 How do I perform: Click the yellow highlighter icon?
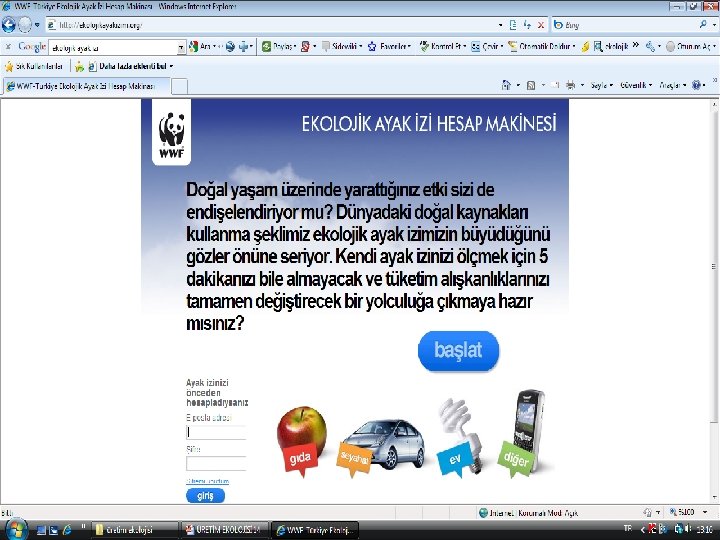(x=585, y=46)
